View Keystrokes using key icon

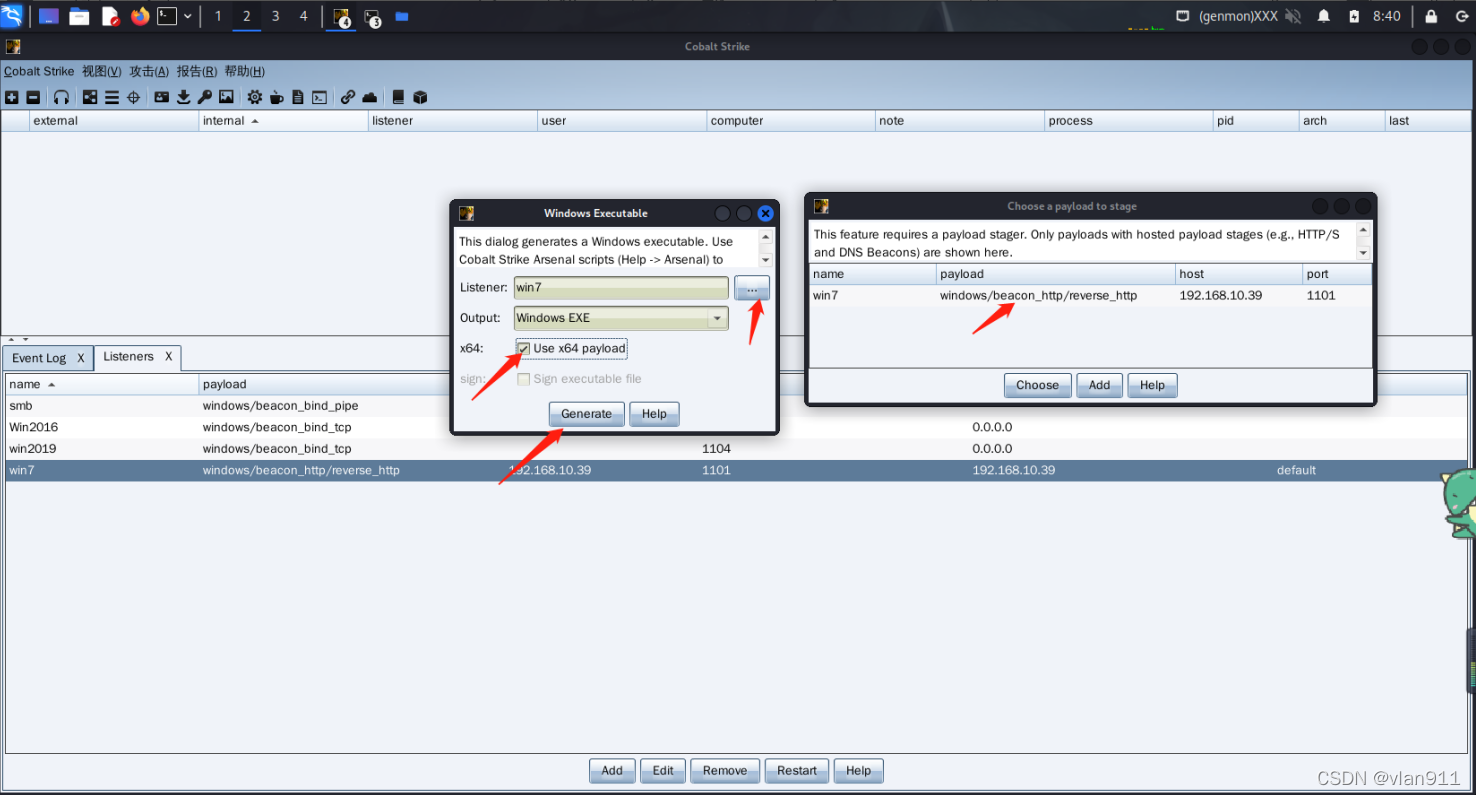(204, 97)
